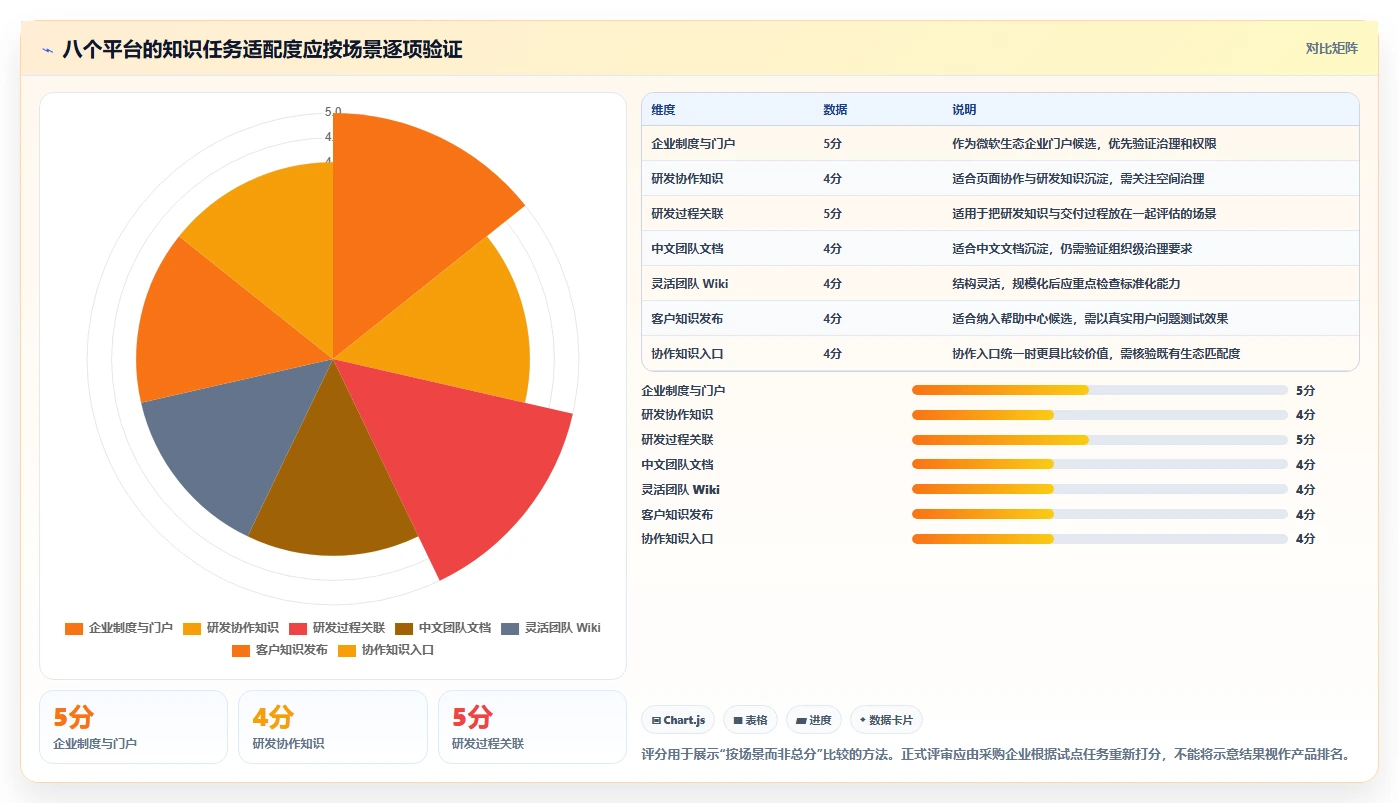
Task: Toggle the 企业制度与门户 legend swatch
Action: [x=74, y=628]
